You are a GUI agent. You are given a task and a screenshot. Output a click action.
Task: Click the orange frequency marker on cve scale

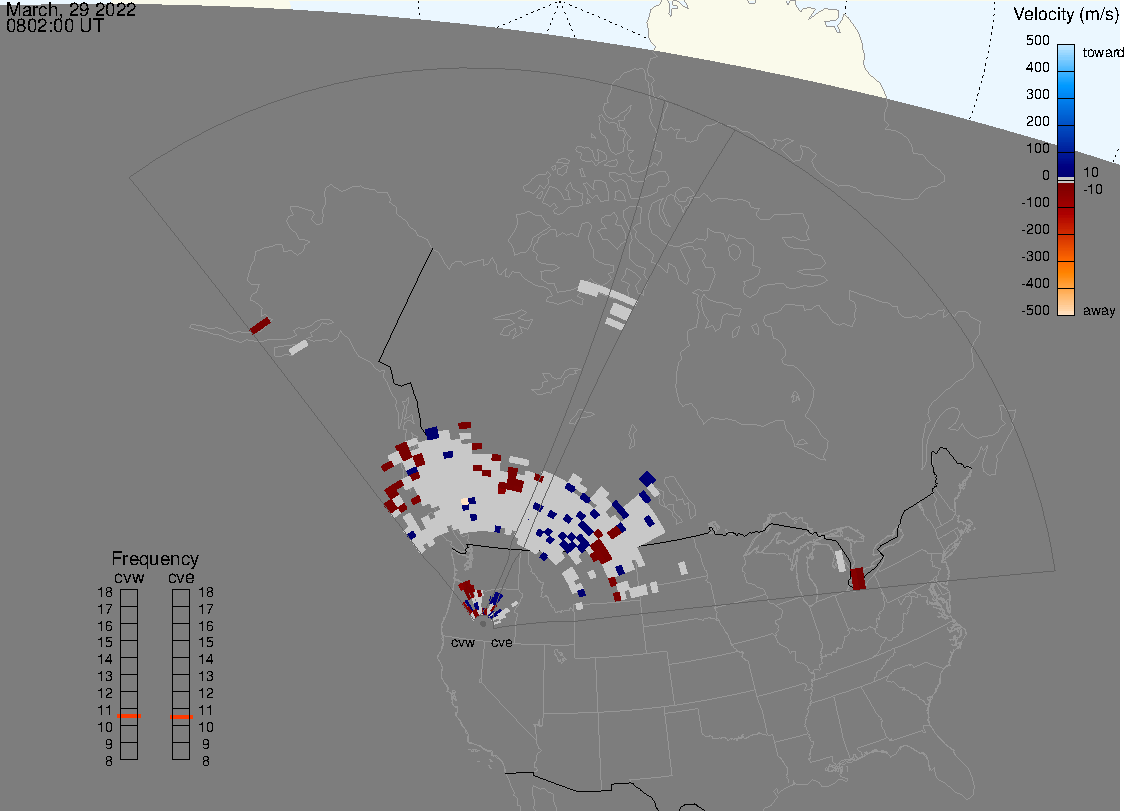[181, 716]
